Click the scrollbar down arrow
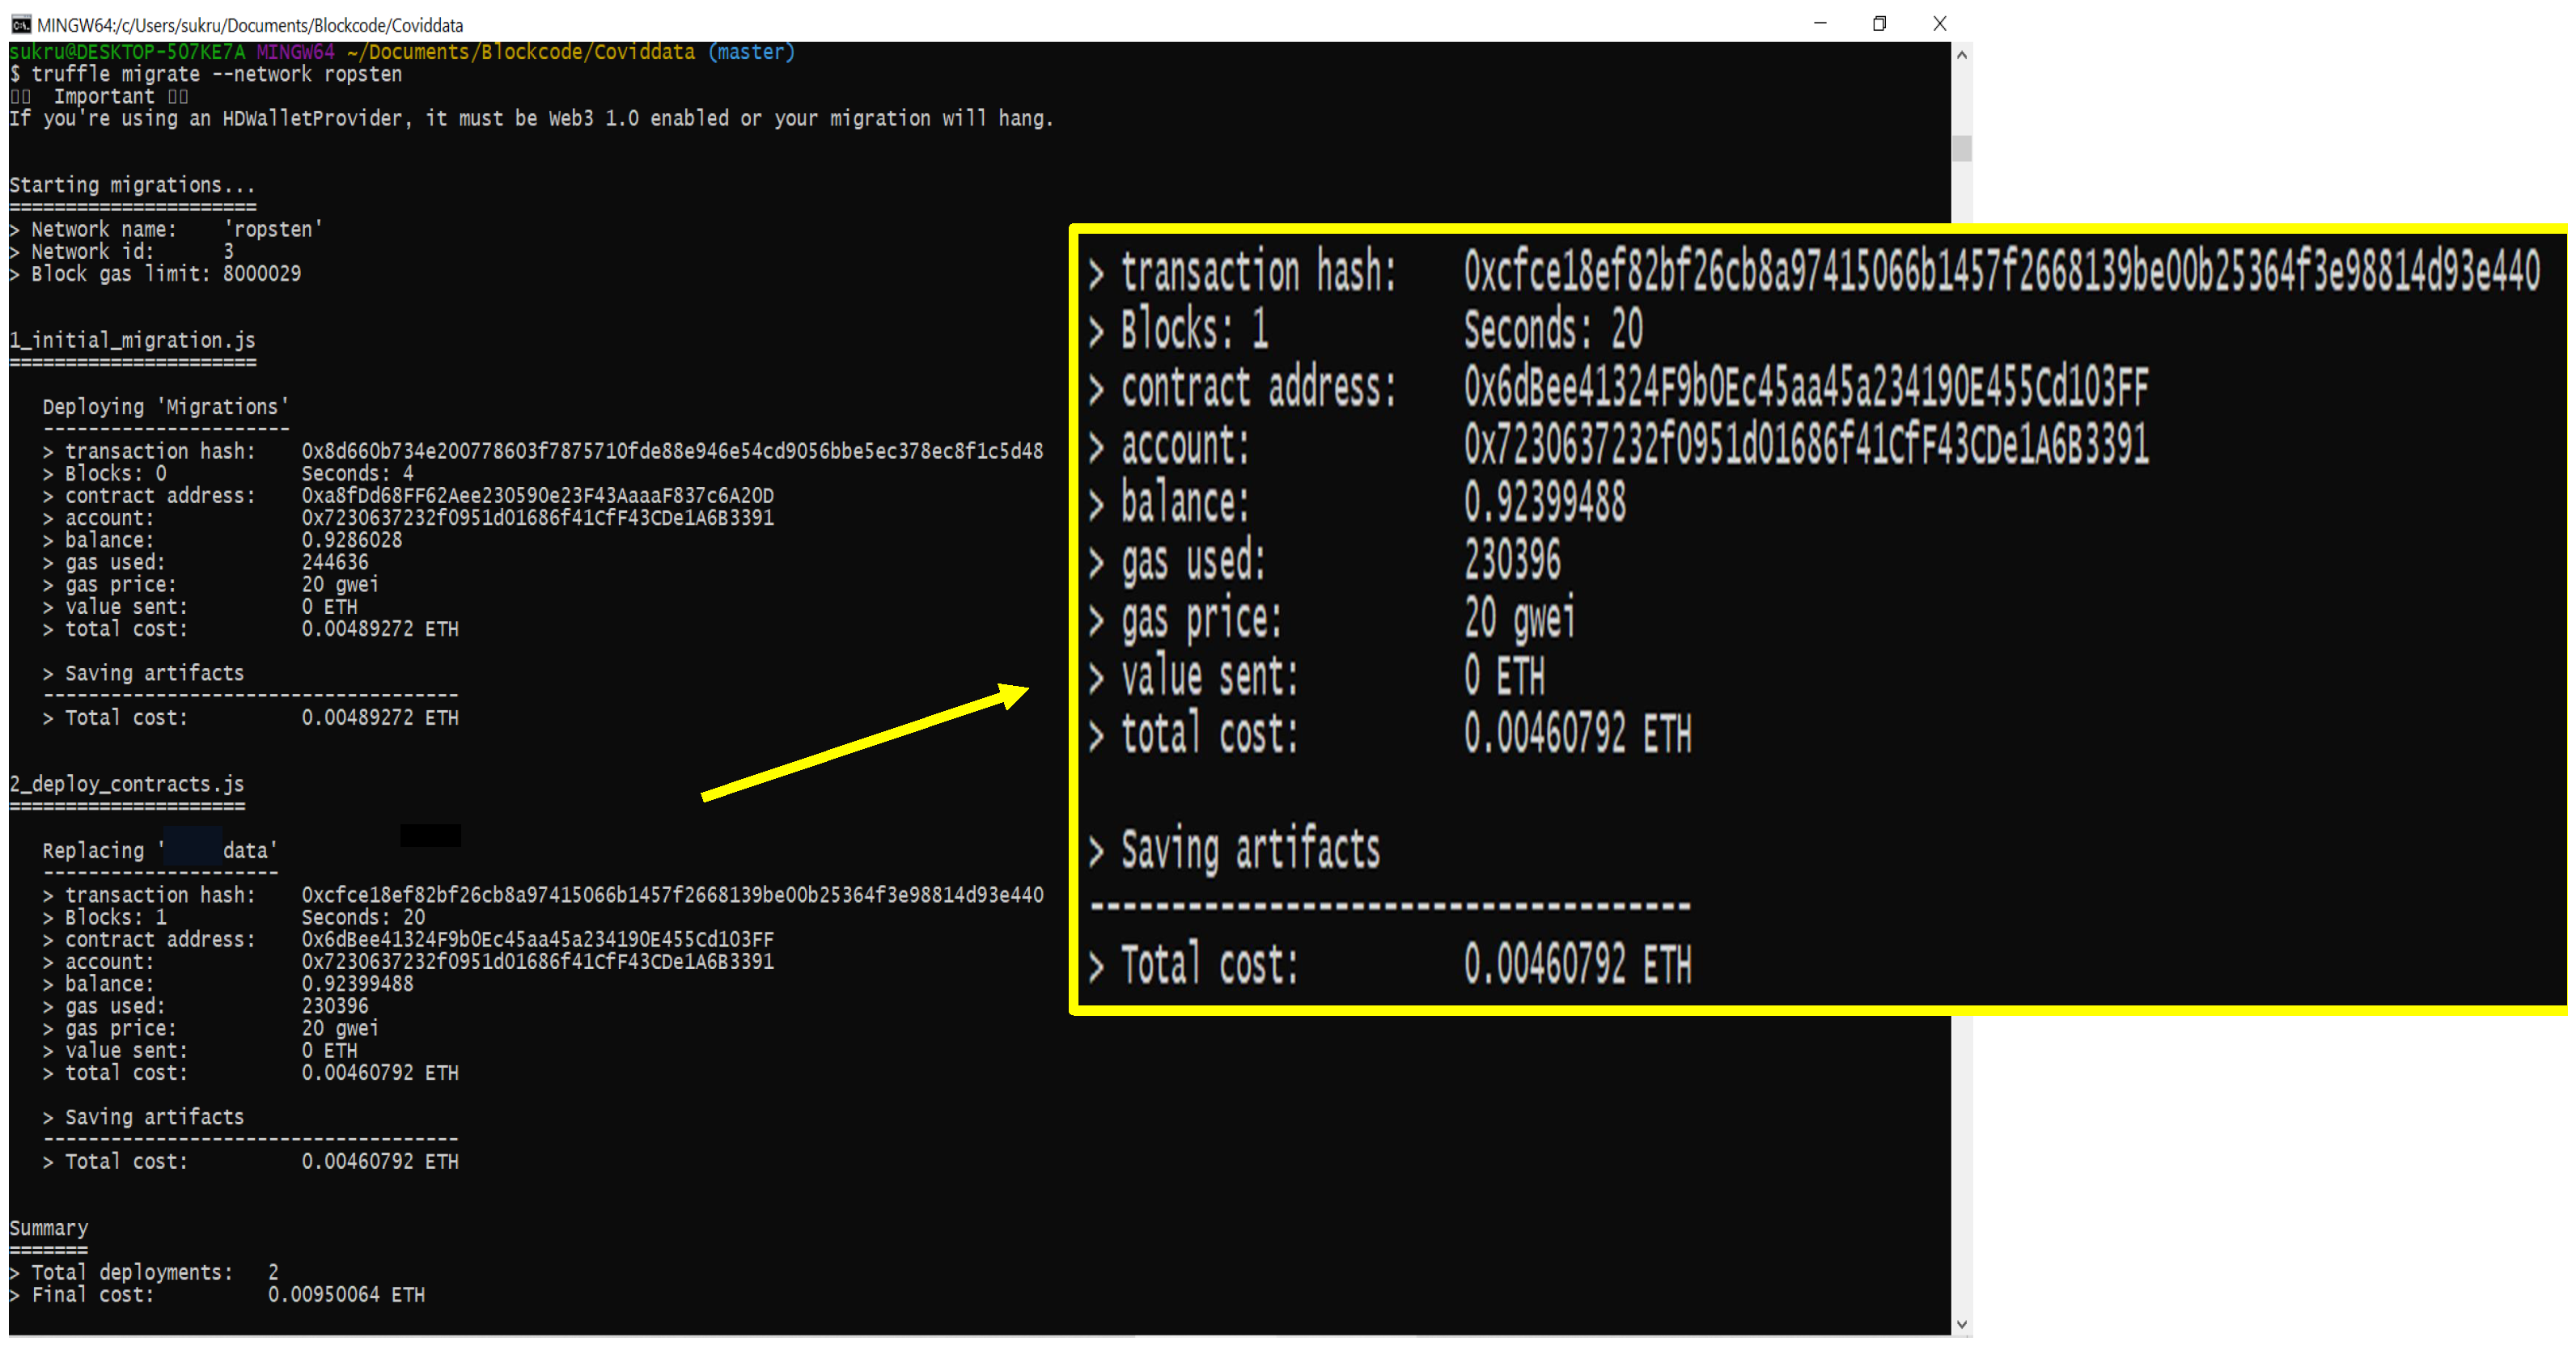2576x1350 pixels. click(x=1961, y=1323)
